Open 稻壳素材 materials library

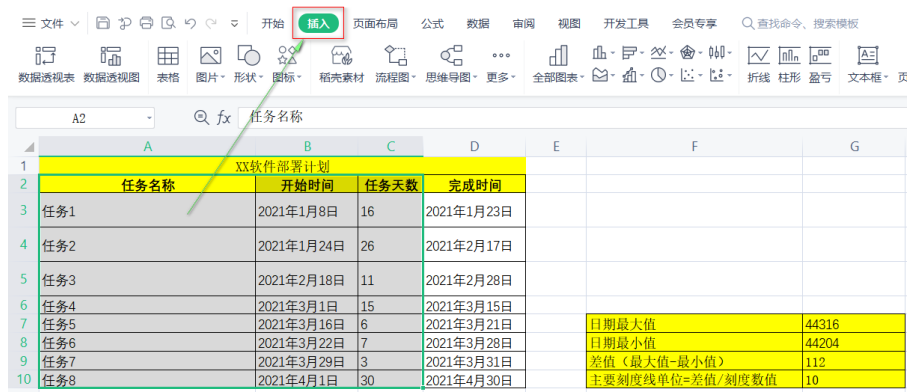(x=342, y=64)
